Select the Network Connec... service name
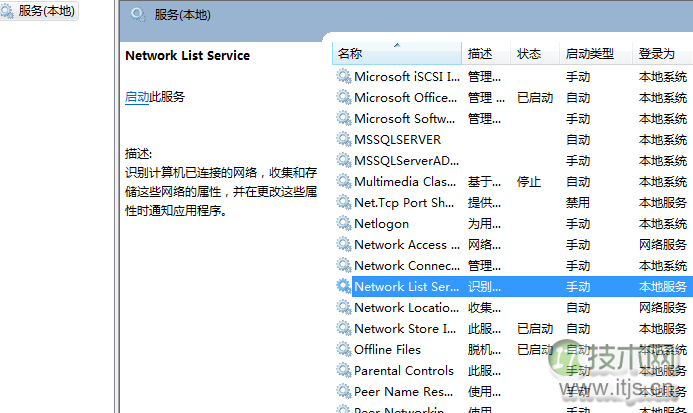Image resolution: width=693 pixels, height=413 pixels. [407, 266]
